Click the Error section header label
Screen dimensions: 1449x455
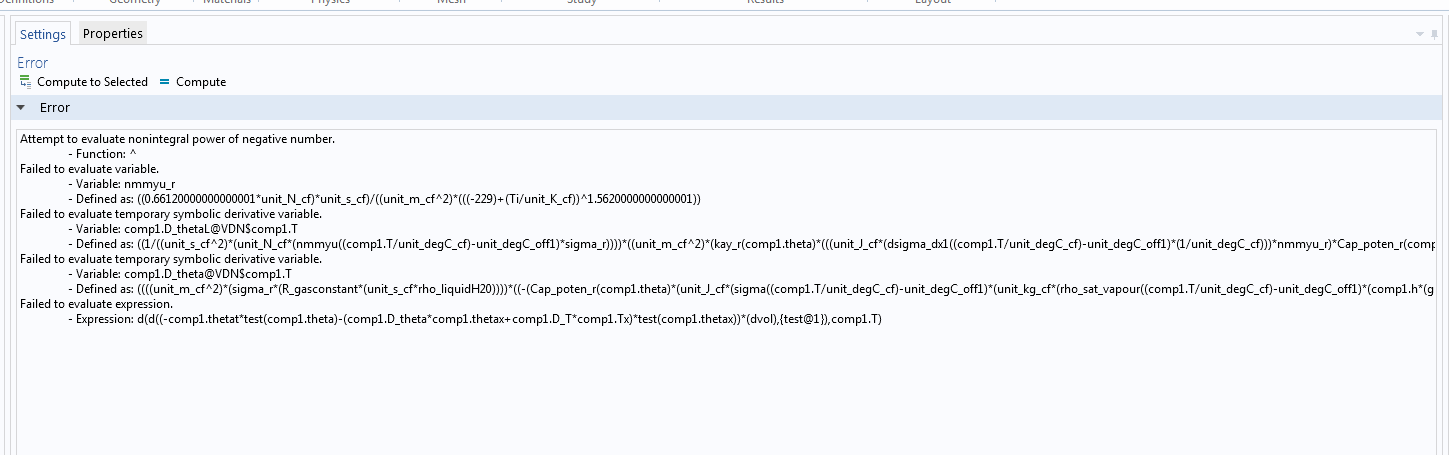55,107
